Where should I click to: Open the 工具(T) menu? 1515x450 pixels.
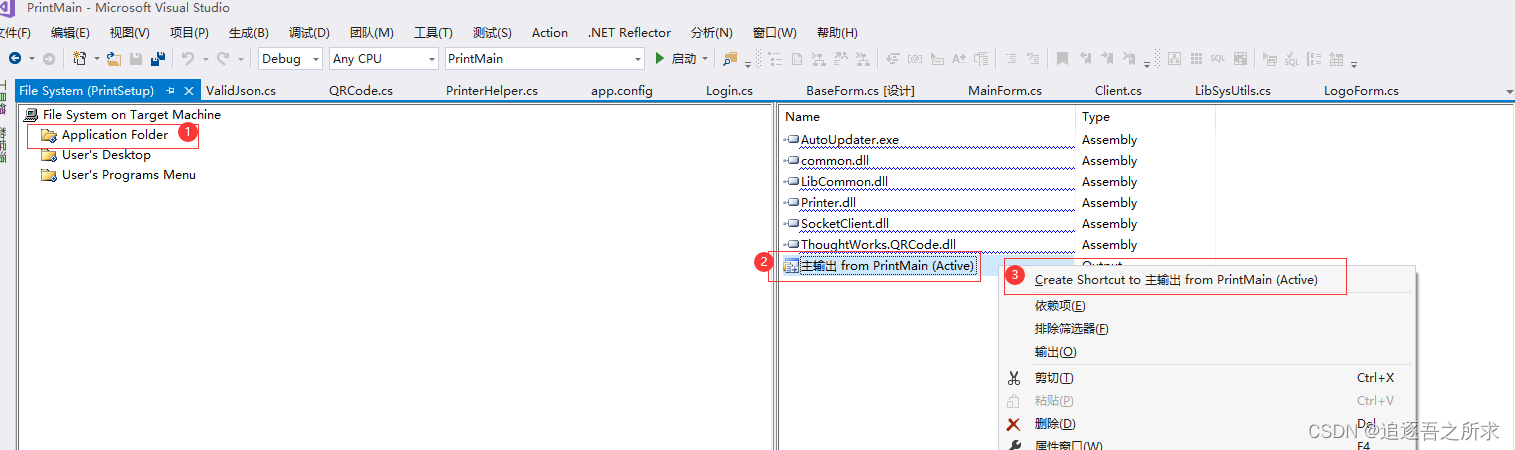(x=433, y=33)
